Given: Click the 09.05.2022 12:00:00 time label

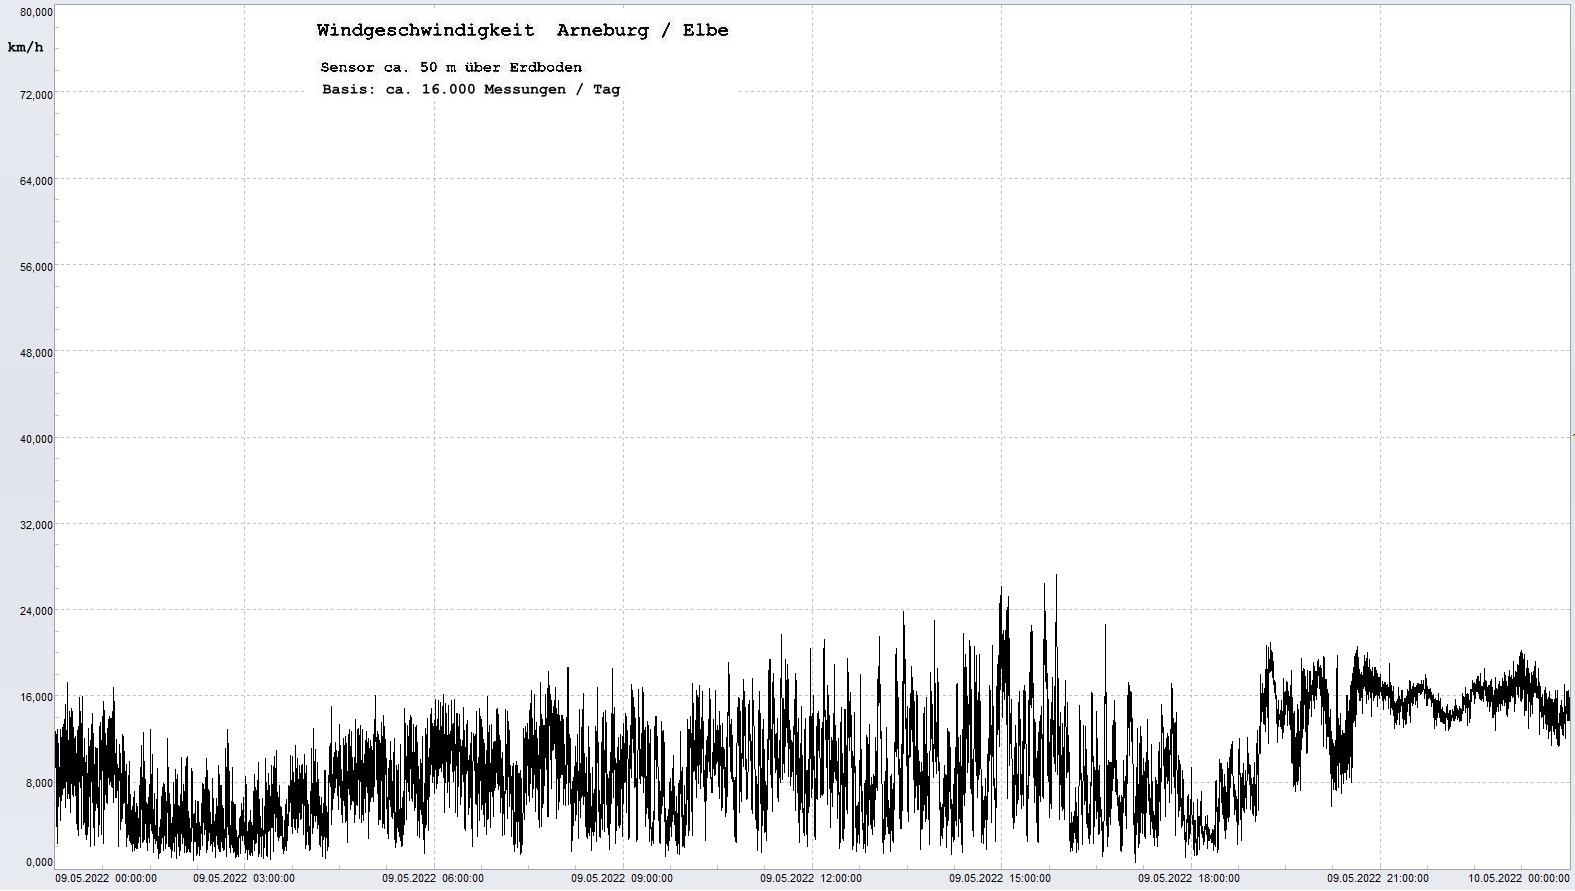Looking at the screenshot, I should [811, 879].
